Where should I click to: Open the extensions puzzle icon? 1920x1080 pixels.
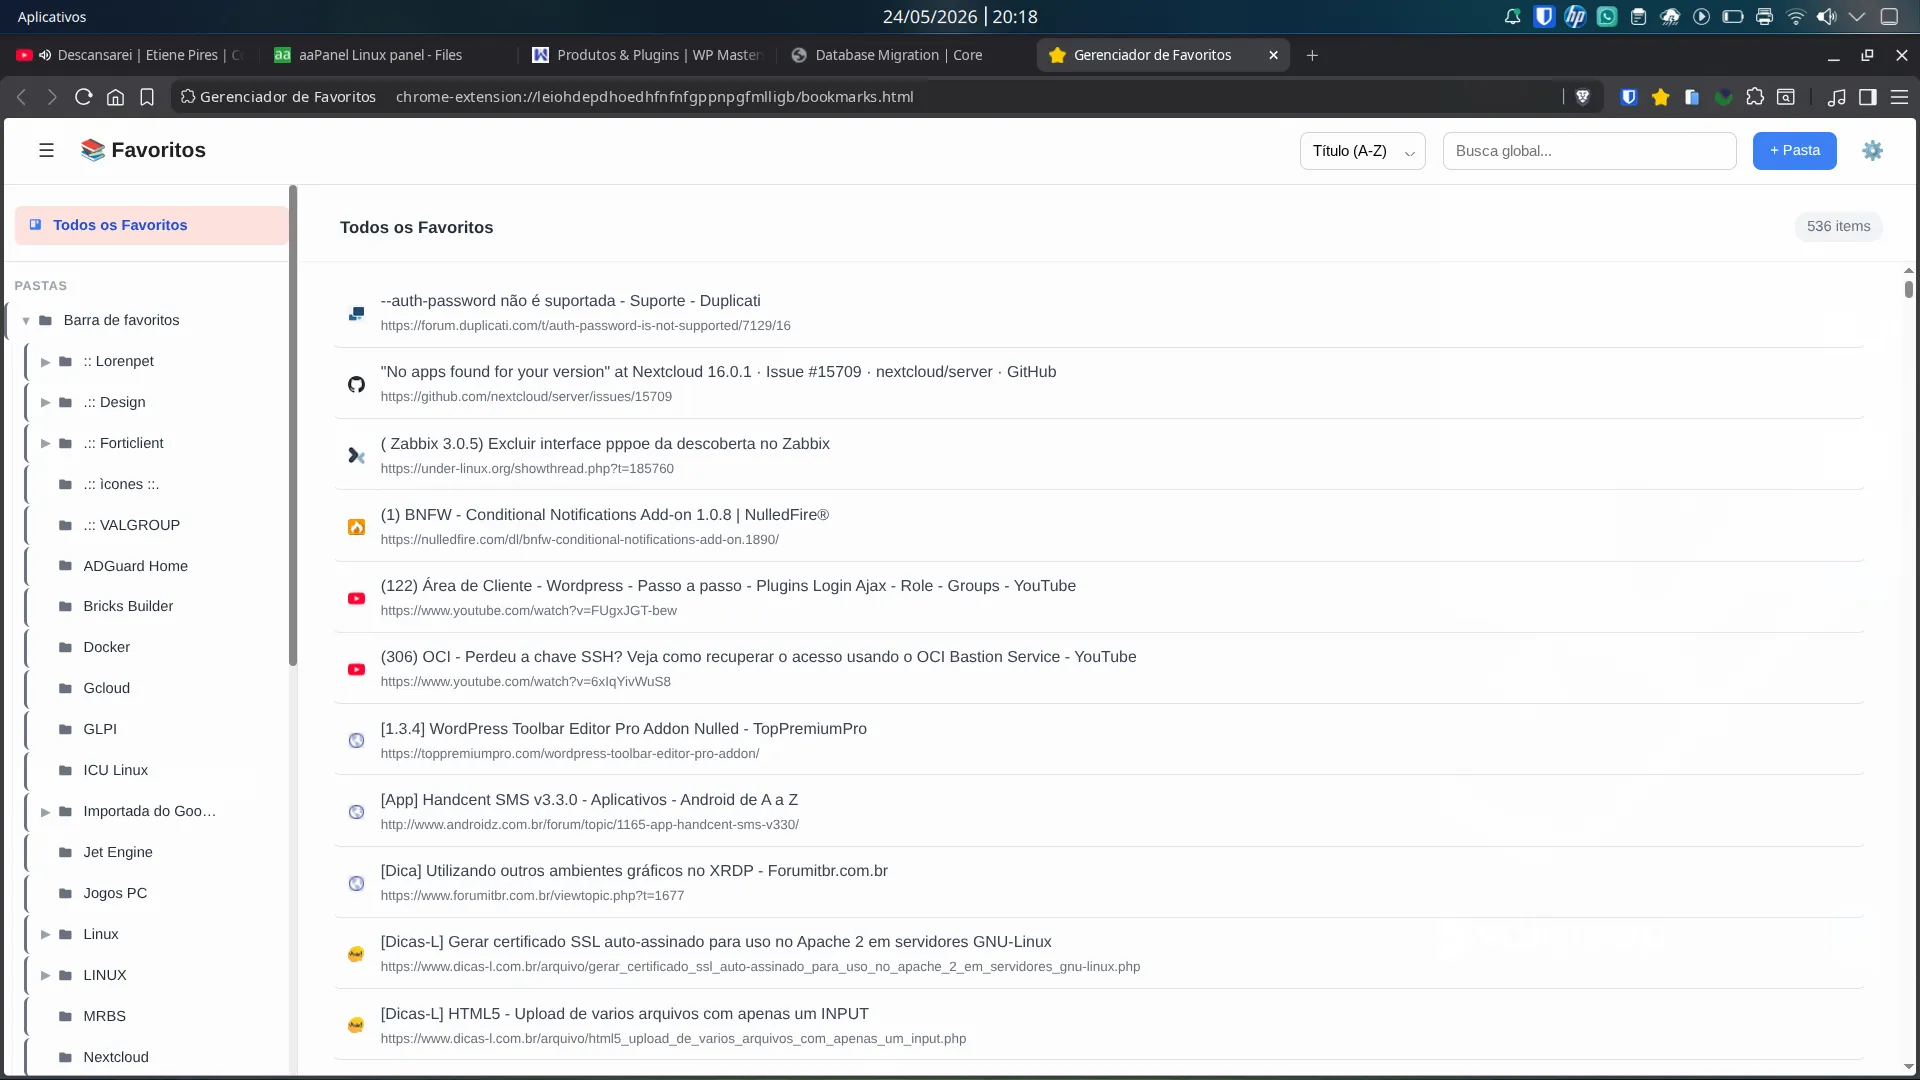click(1755, 97)
